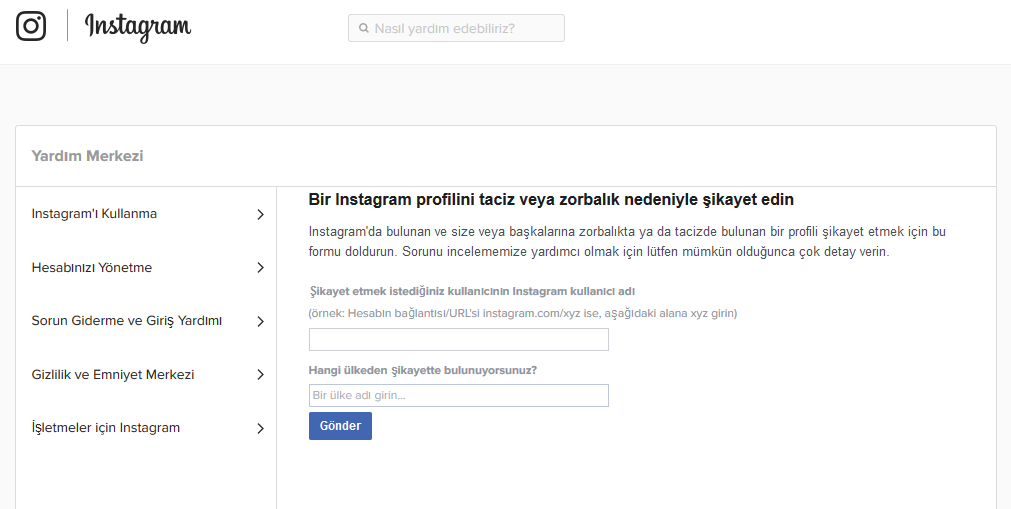
Task: Click the example hint text starting '(örnek: Hesabın bağlantısı'
Action: [523, 314]
